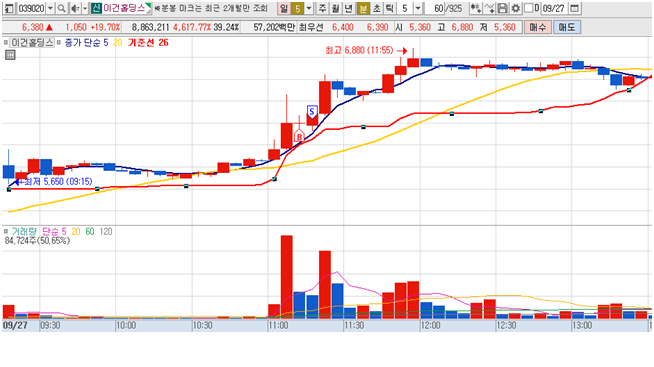Screen dimensions: 654x367
Task: Click the 최우선 price label
Action: [x=311, y=28]
